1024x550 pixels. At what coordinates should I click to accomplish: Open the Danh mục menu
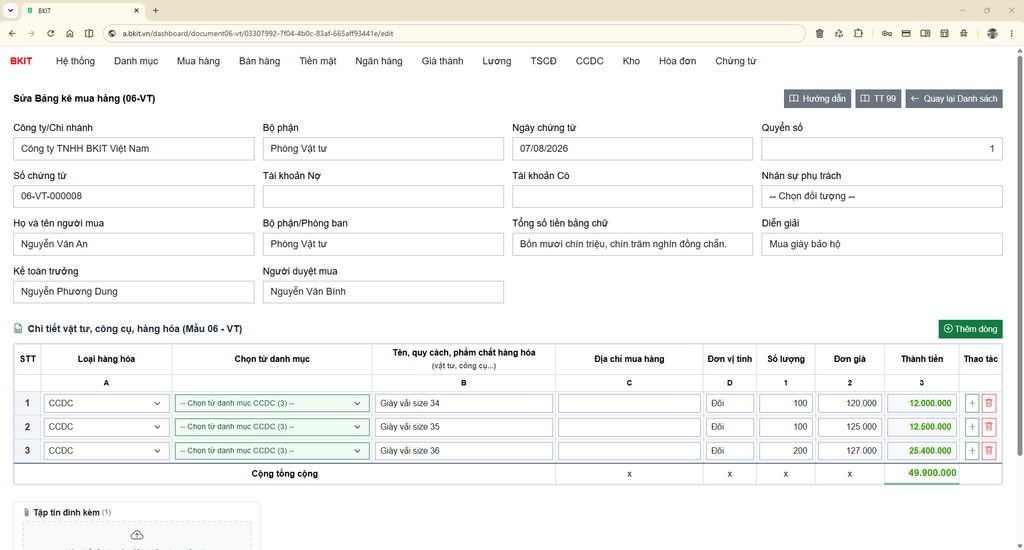[x=136, y=61]
